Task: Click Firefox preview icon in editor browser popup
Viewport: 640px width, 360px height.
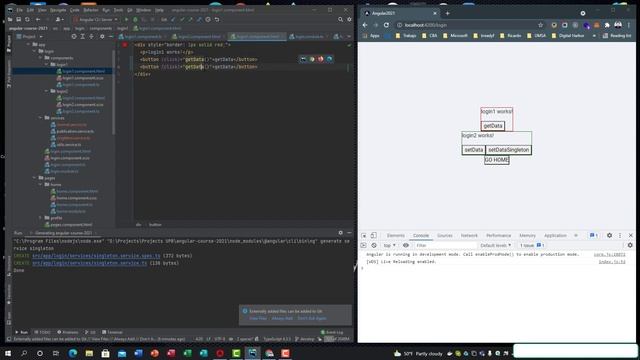Action: click(x=320, y=59)
